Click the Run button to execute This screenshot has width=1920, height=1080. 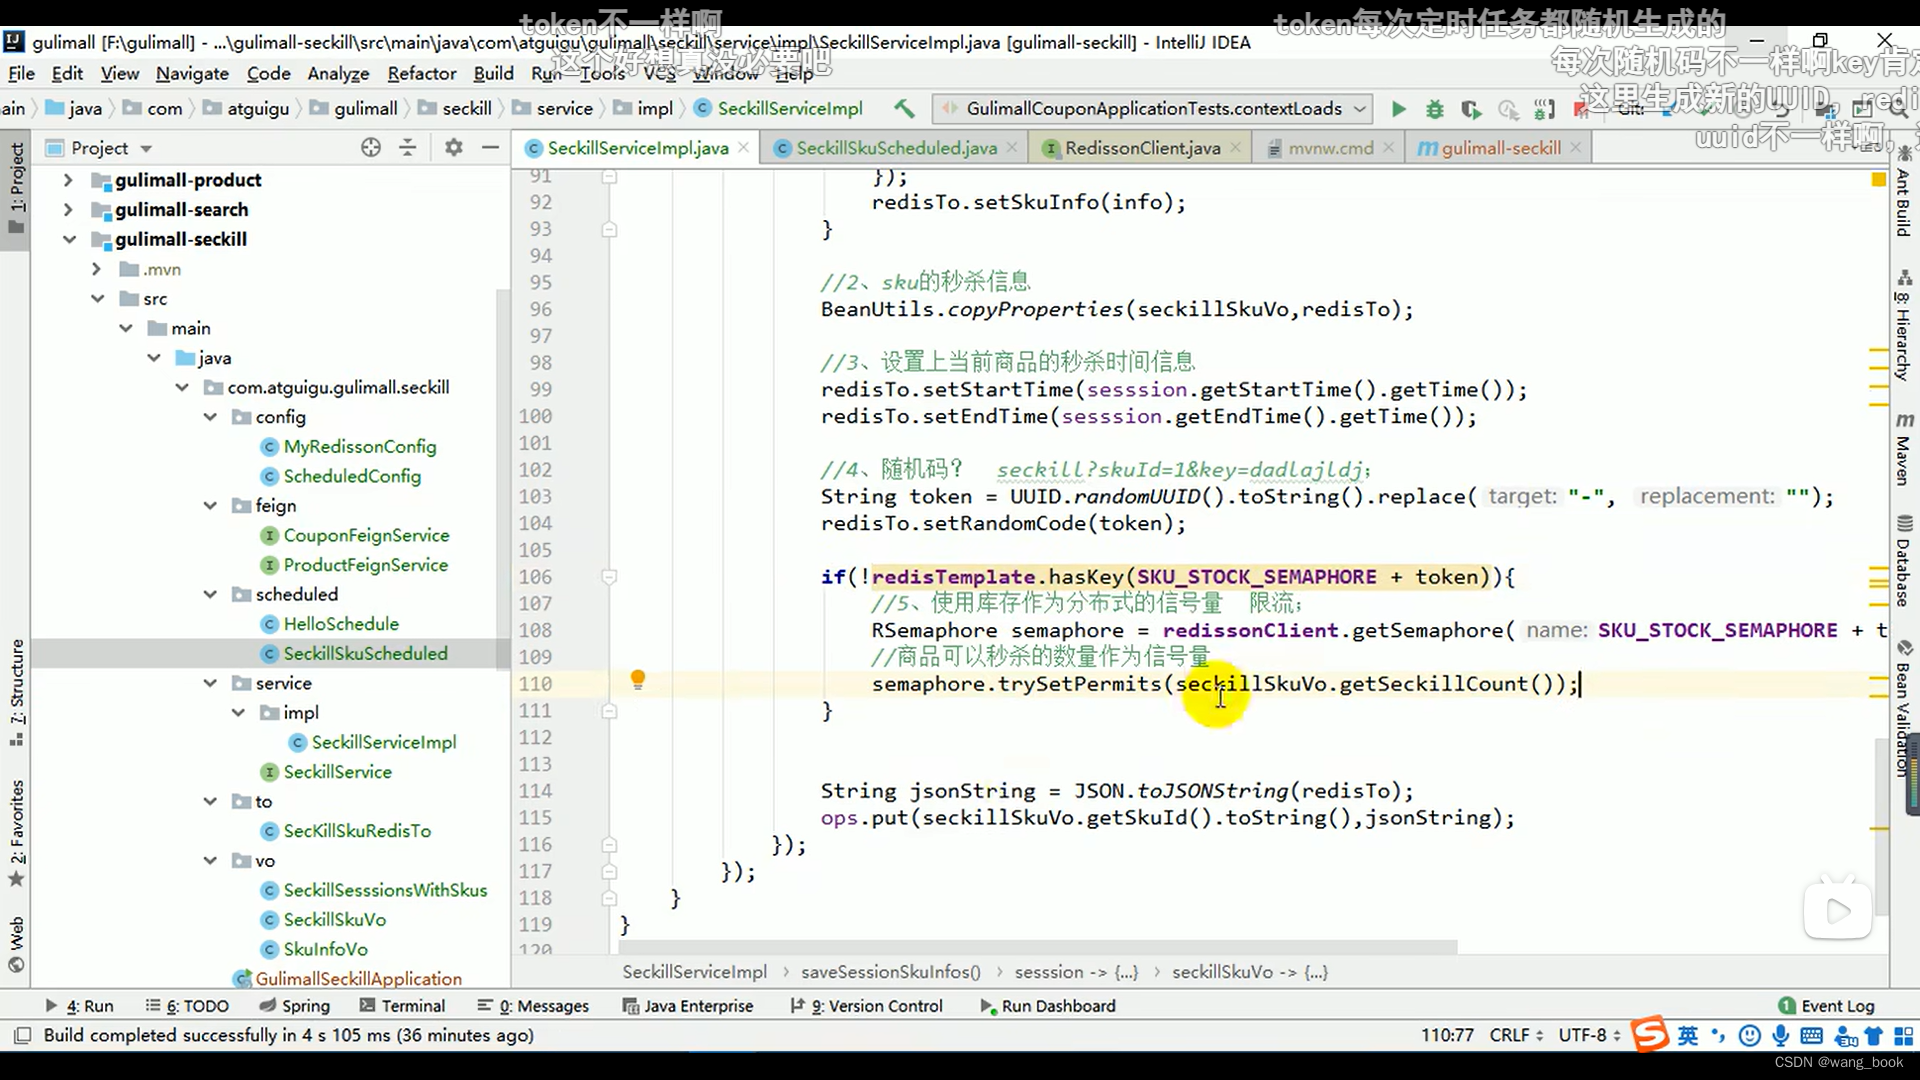point(1398,108)
